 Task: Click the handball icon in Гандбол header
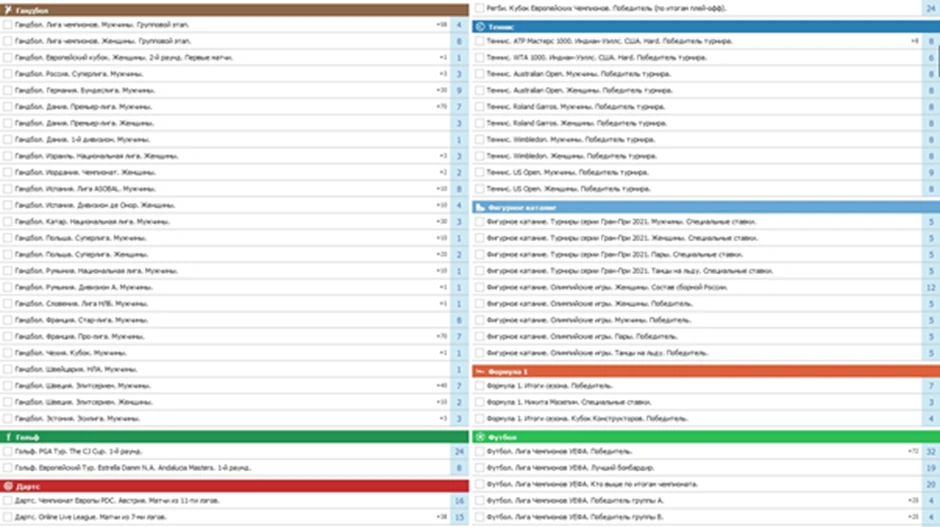tap(8, 10)
